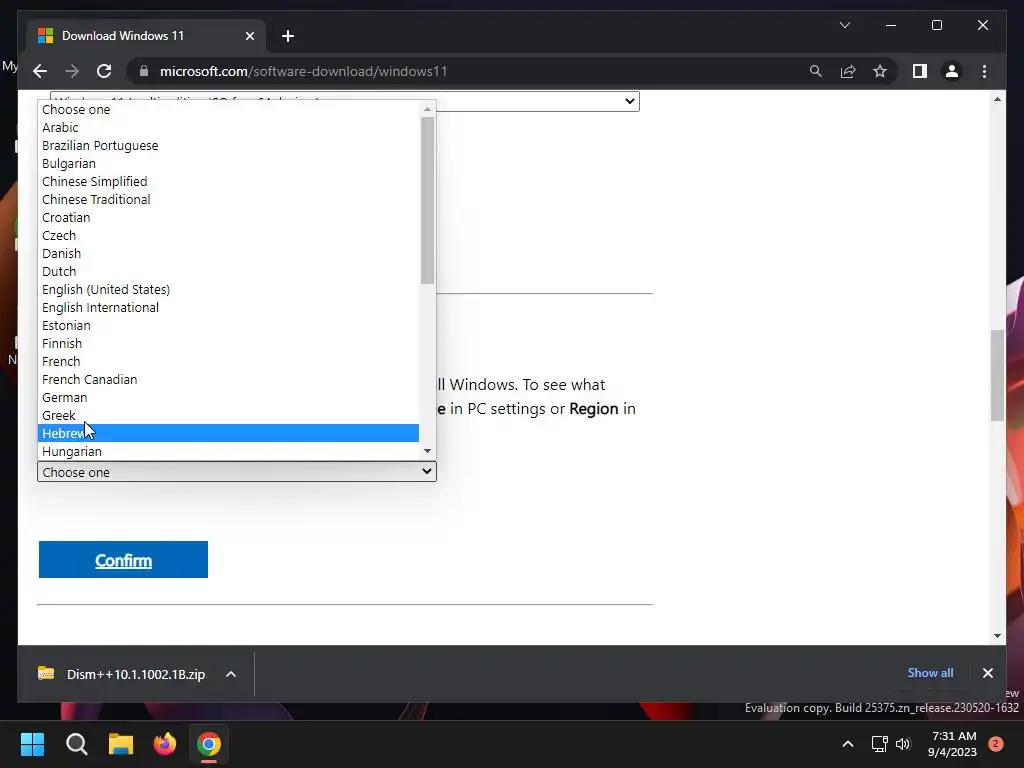Open notification badge with 2 alerts
This screenshot has width=1024, height=768.
996,743
